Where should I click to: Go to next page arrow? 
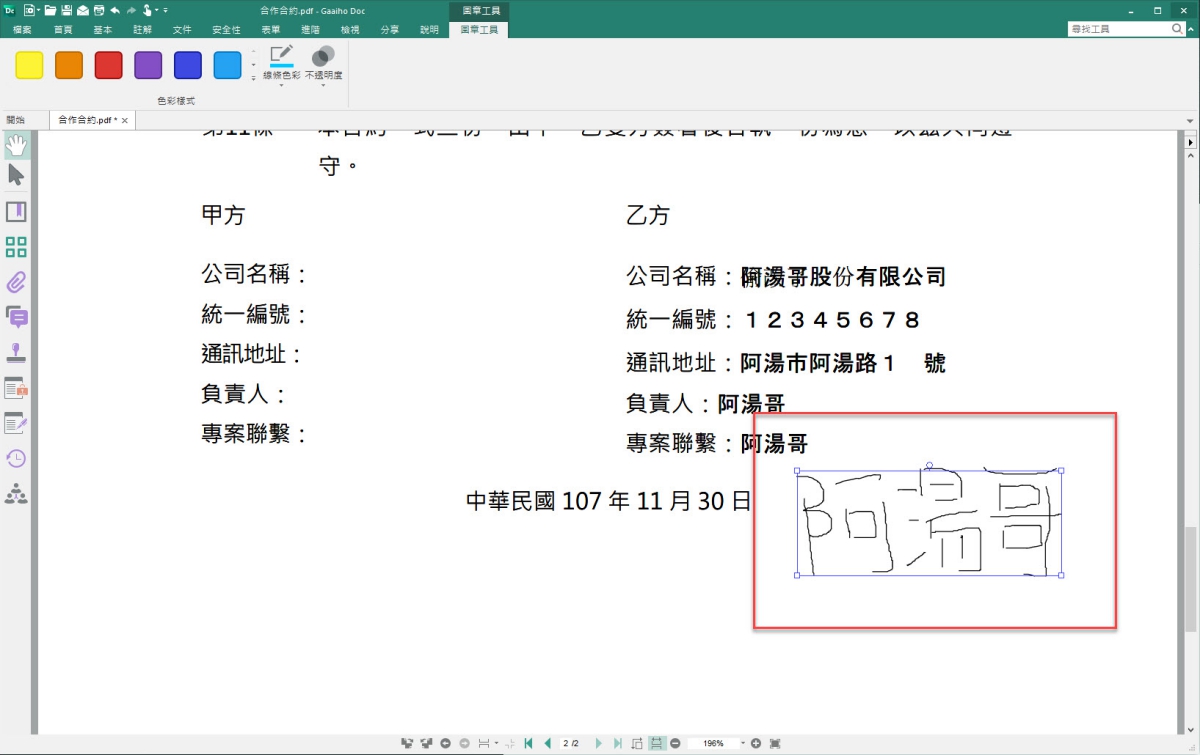599,744
